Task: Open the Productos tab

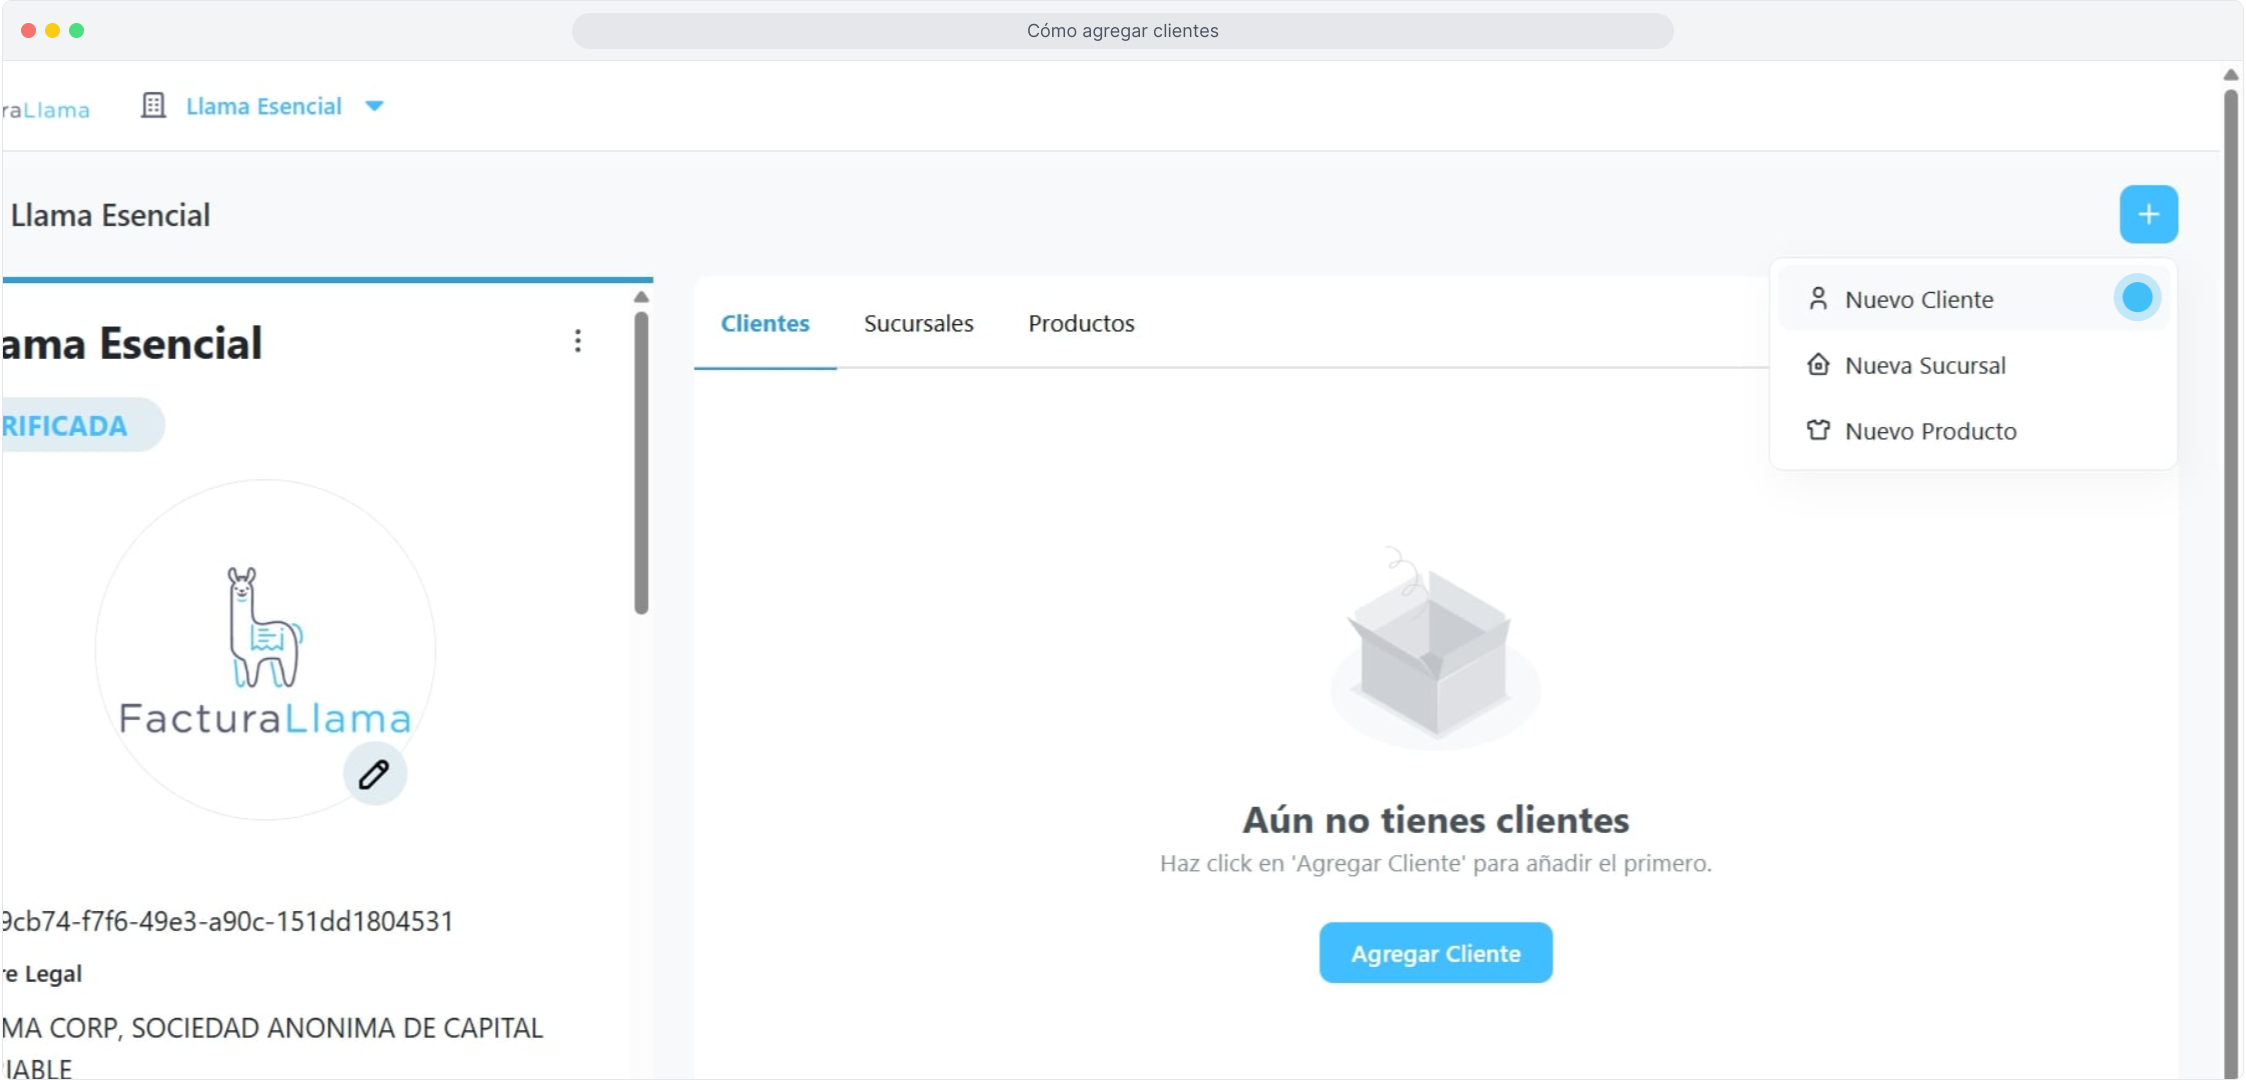Action: [1081, 323]
